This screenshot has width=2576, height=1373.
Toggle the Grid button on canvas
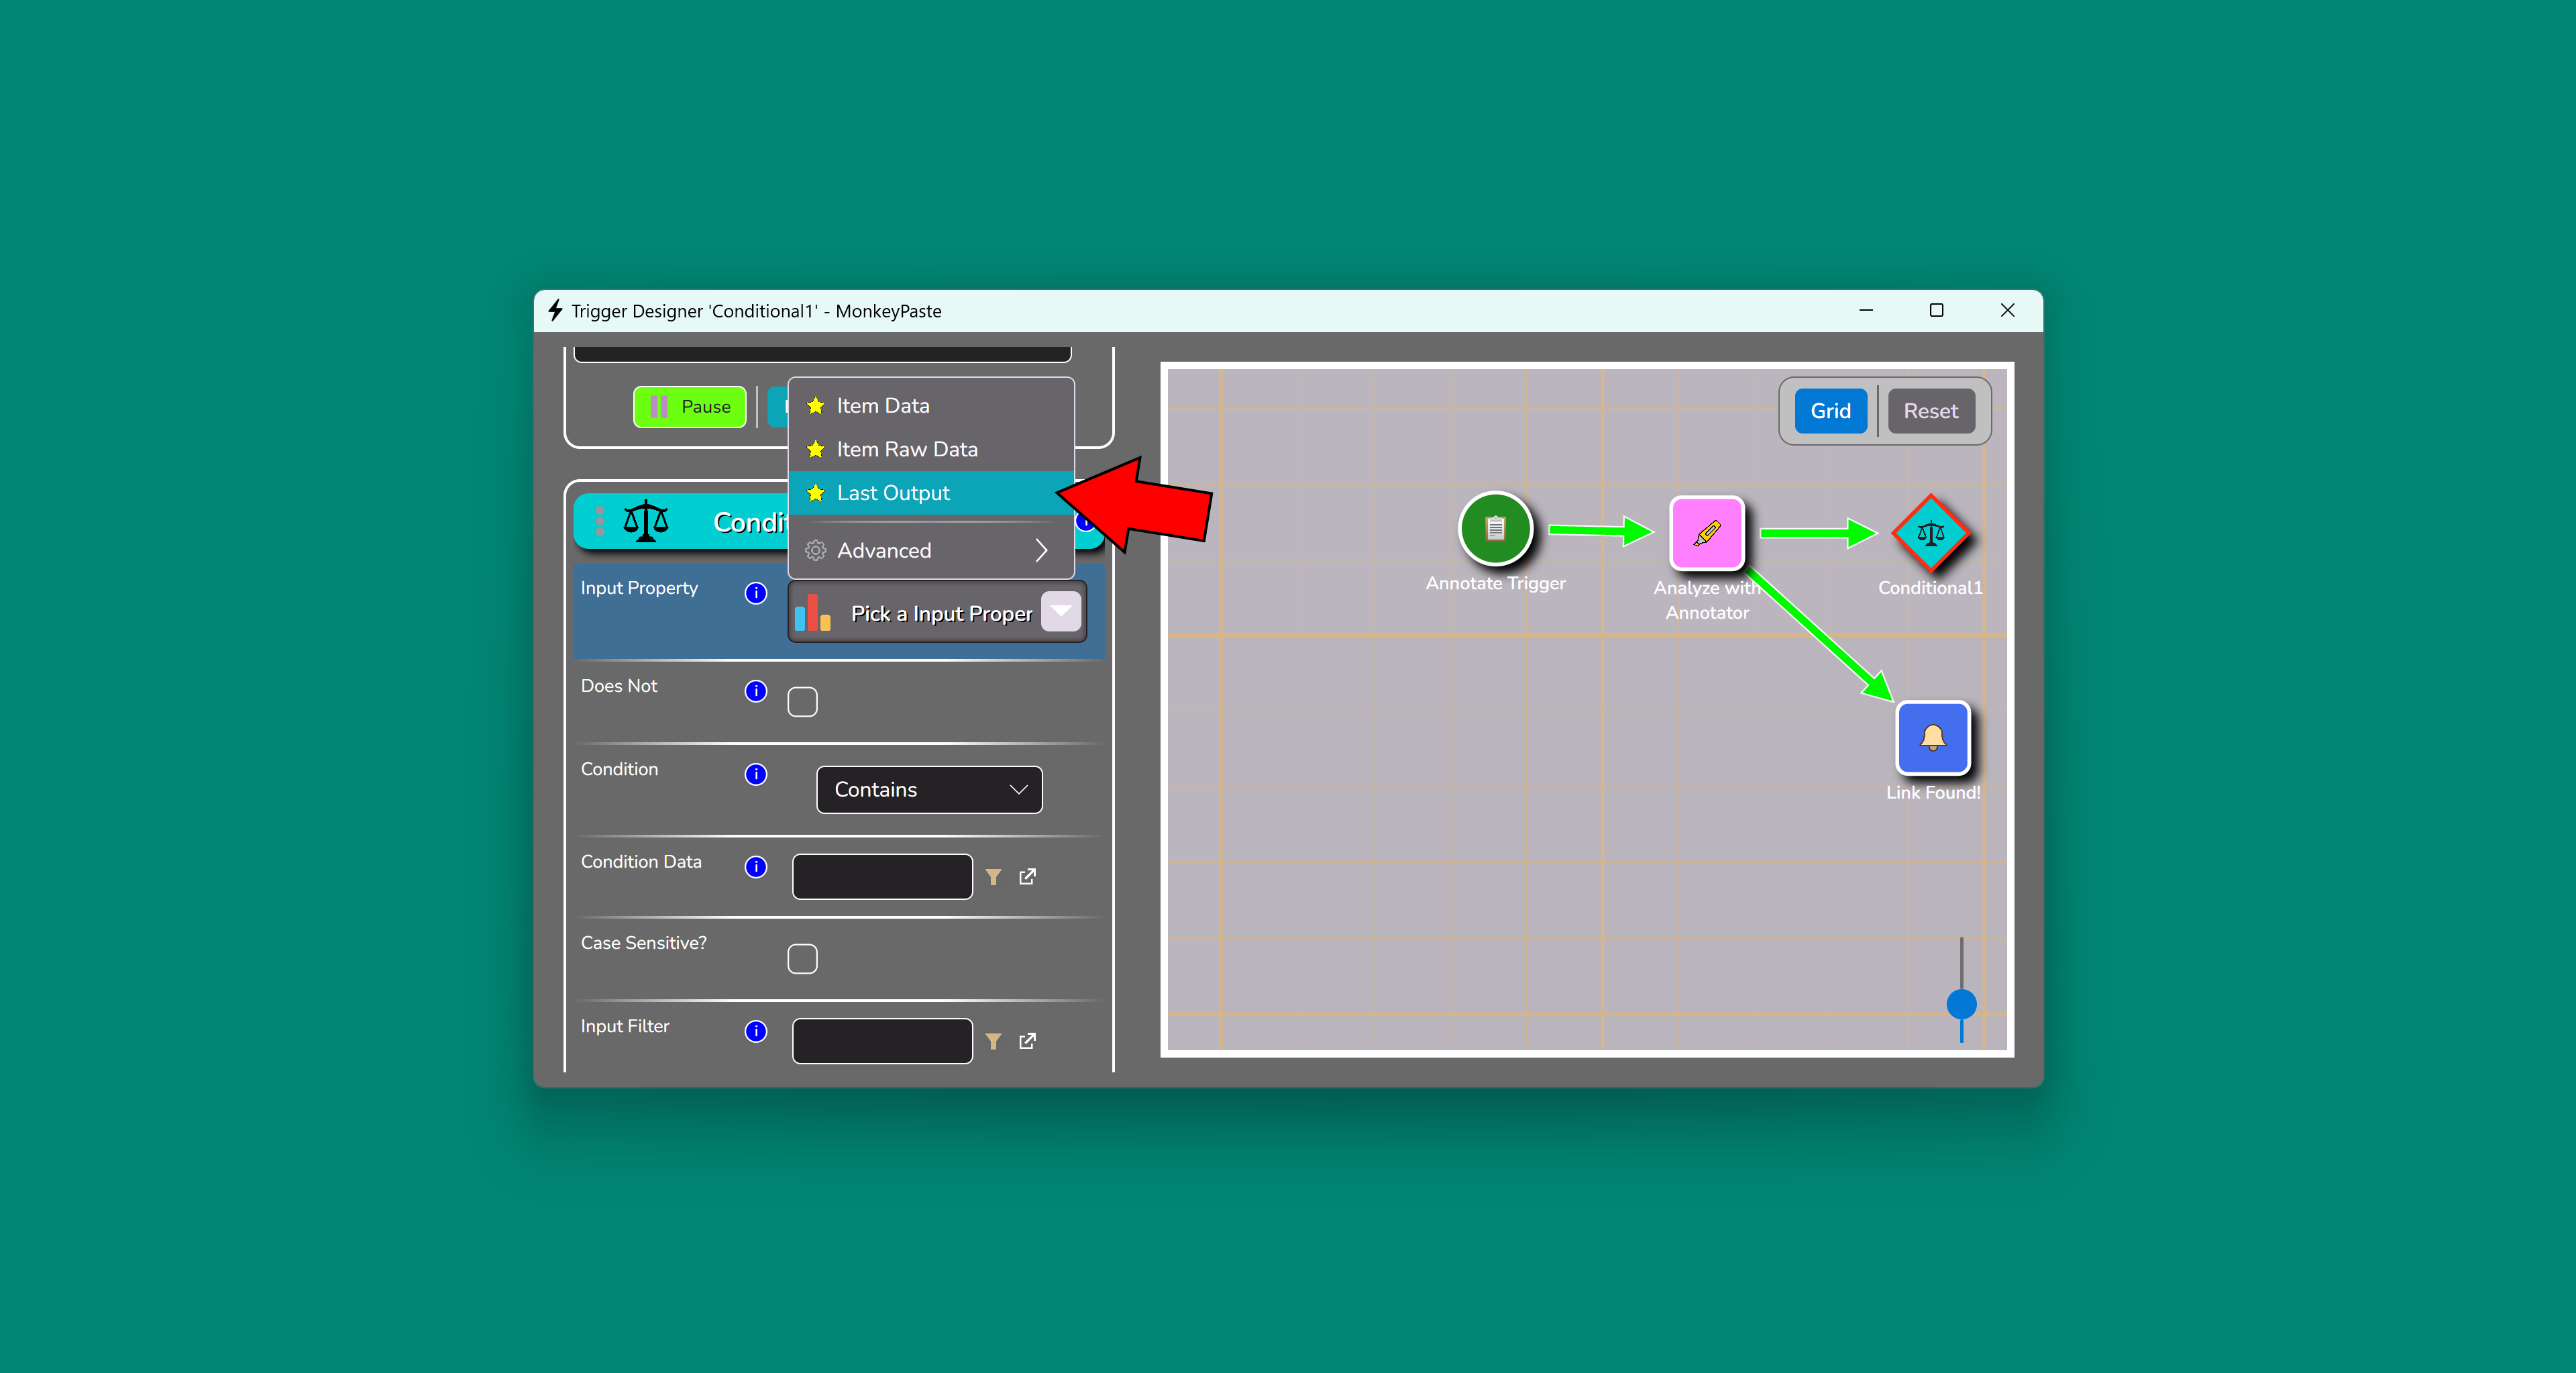coord(1830,411)
